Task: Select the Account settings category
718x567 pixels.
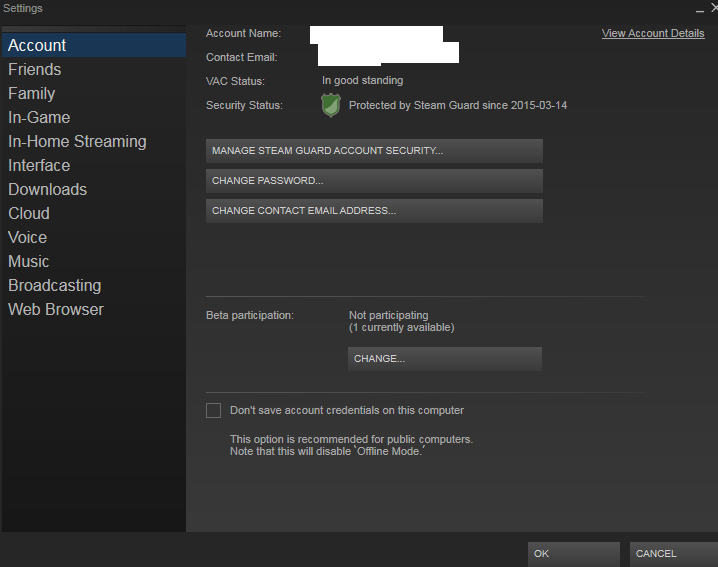Action: click(x=94, y=45)
